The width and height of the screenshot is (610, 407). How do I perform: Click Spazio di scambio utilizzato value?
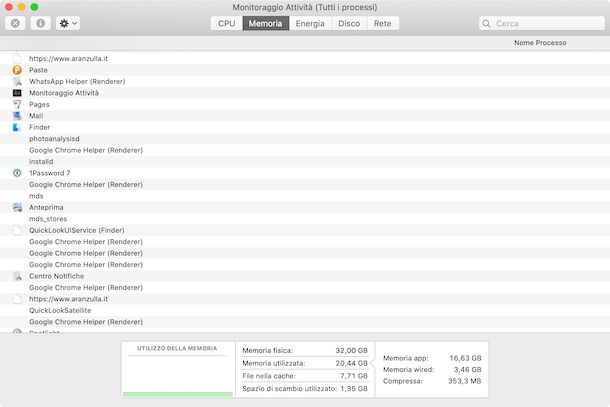(354, 389)
